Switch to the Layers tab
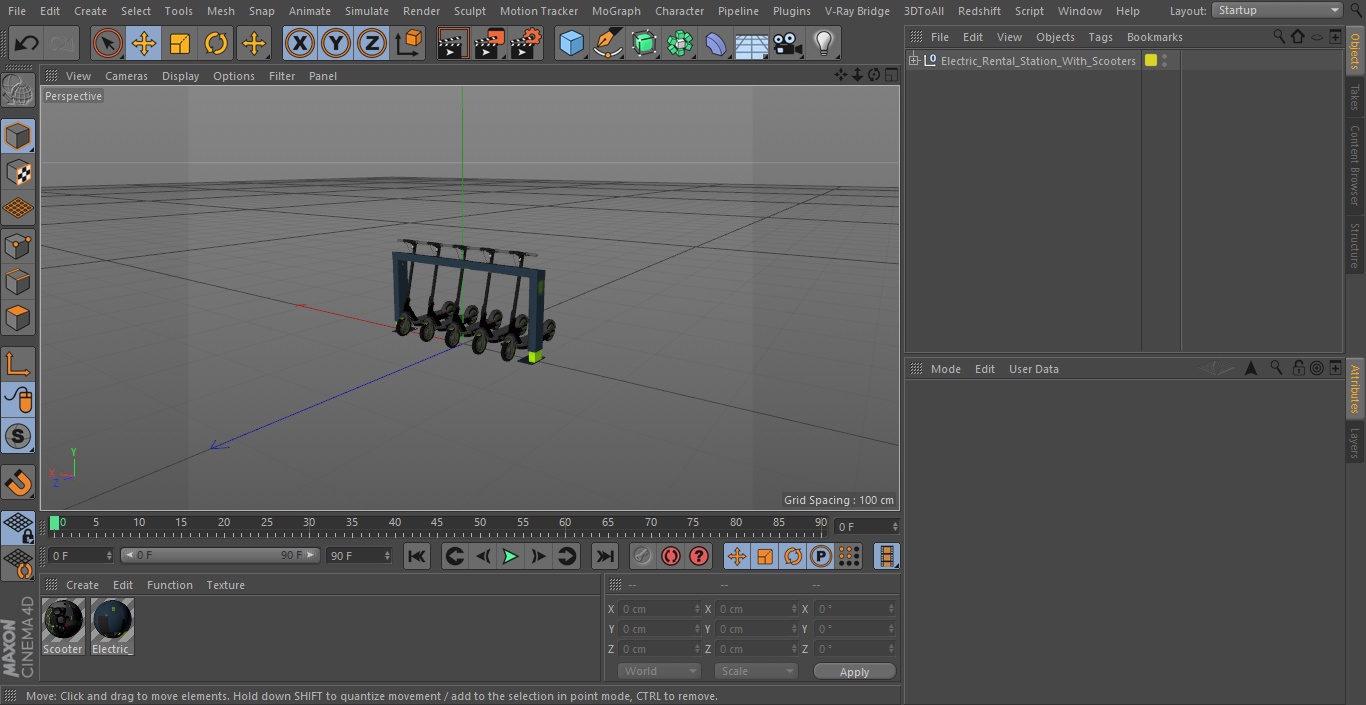This screenshot has width=1366, height=705. 1355,442
